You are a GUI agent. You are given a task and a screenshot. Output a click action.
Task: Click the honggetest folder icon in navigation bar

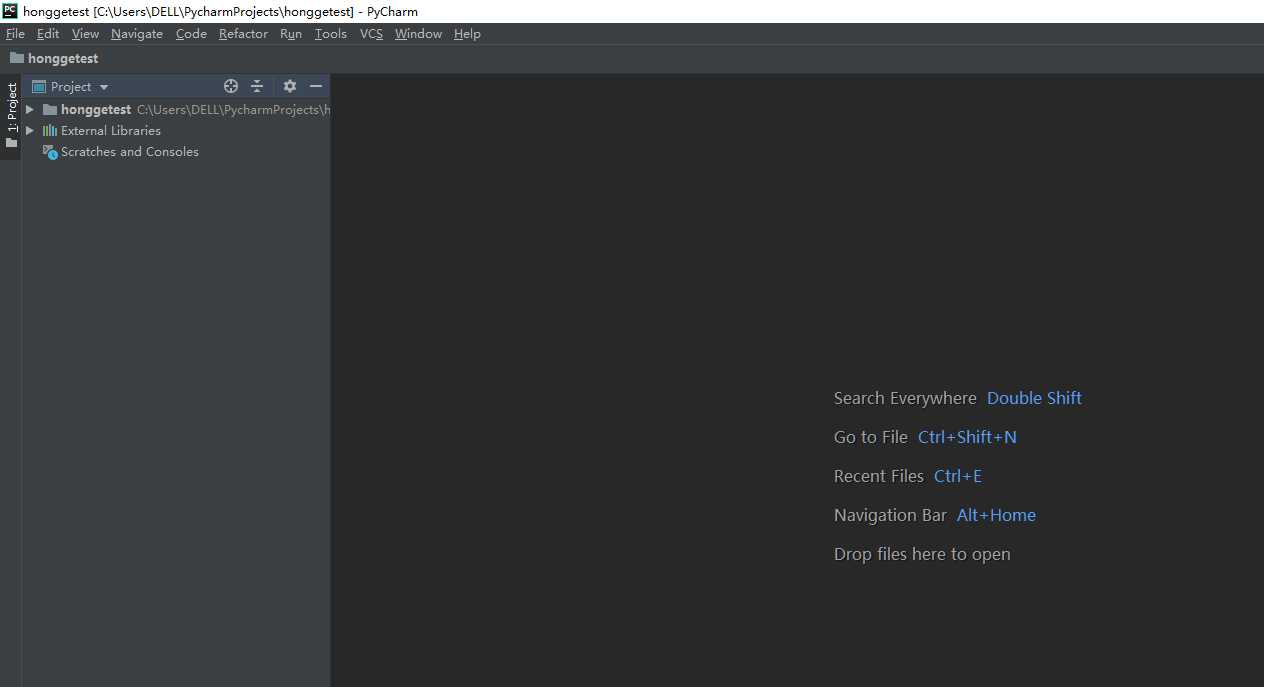pos(17,58)
